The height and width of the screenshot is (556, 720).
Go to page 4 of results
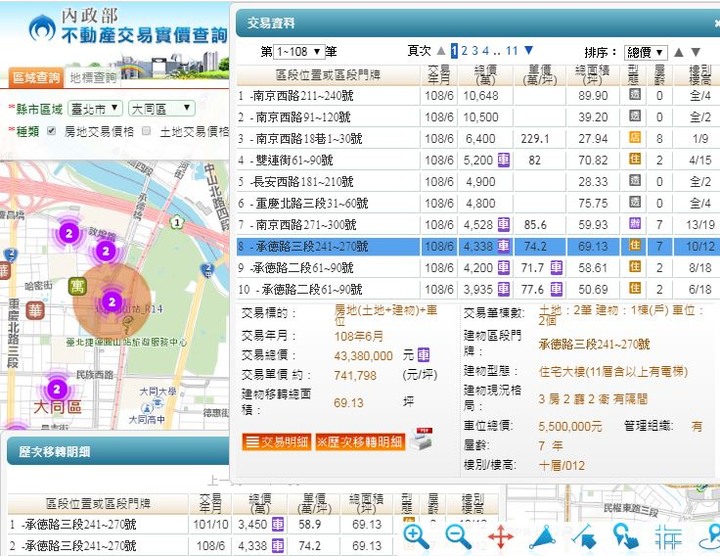point(486,51)
